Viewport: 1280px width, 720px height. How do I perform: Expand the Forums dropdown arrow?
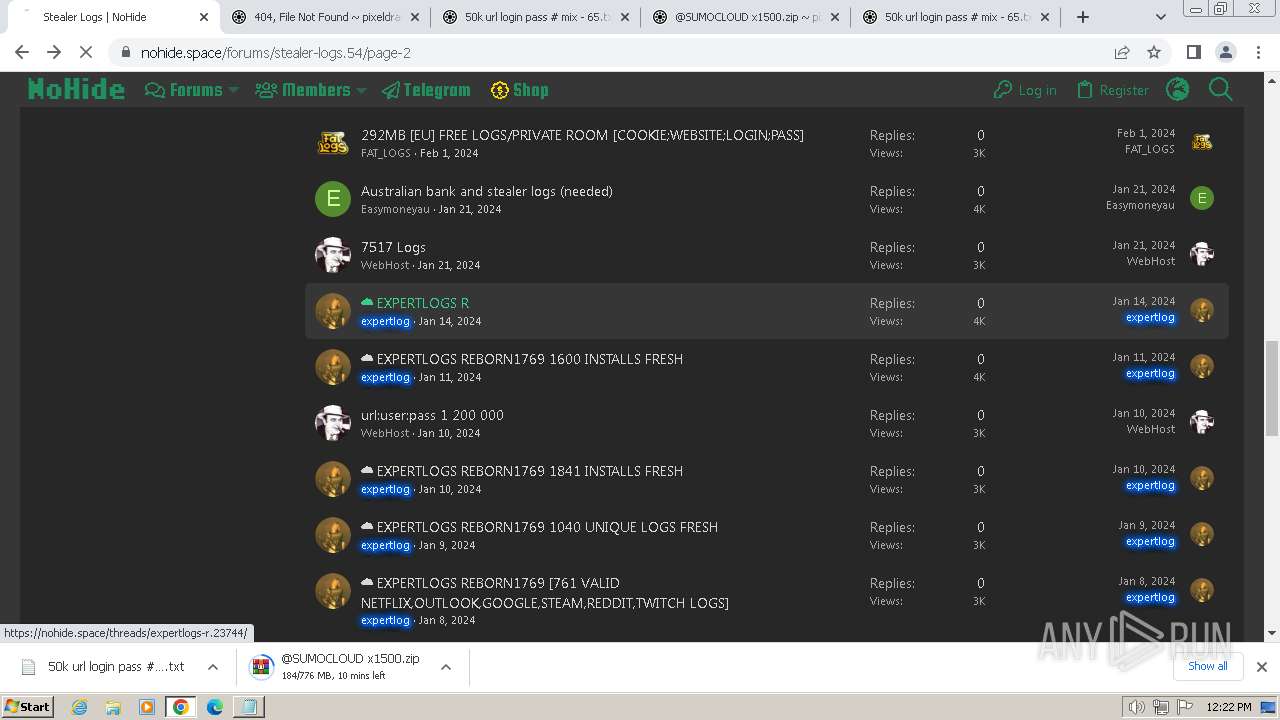(x=234, y=90)
